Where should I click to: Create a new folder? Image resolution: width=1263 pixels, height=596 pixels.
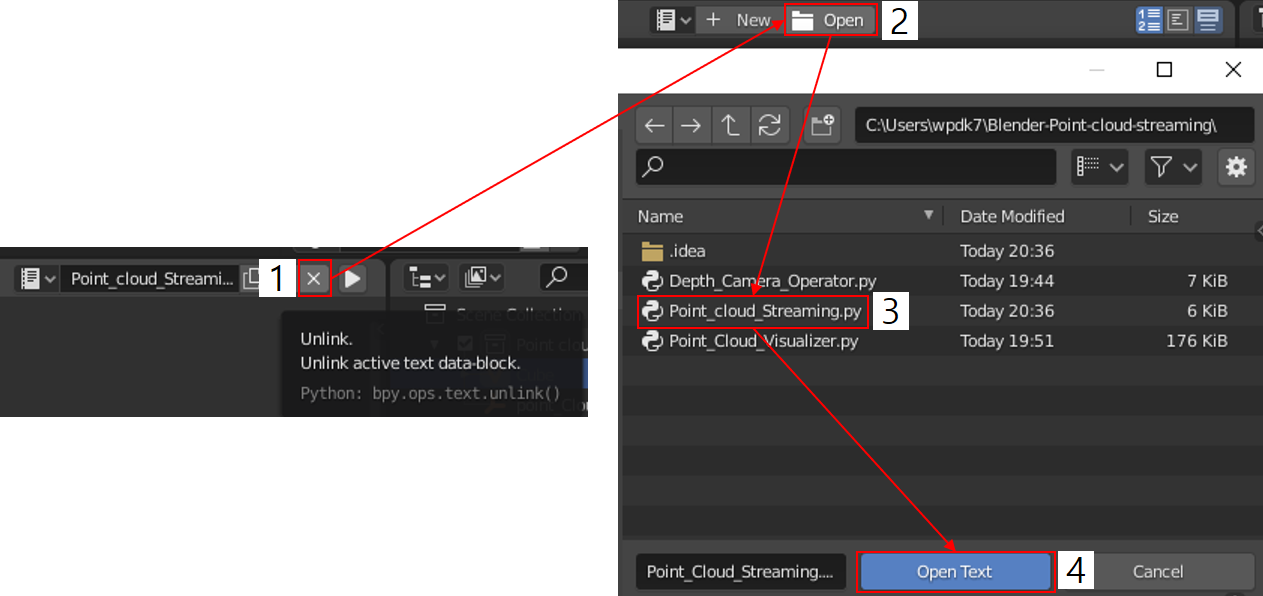click(822, 126)
